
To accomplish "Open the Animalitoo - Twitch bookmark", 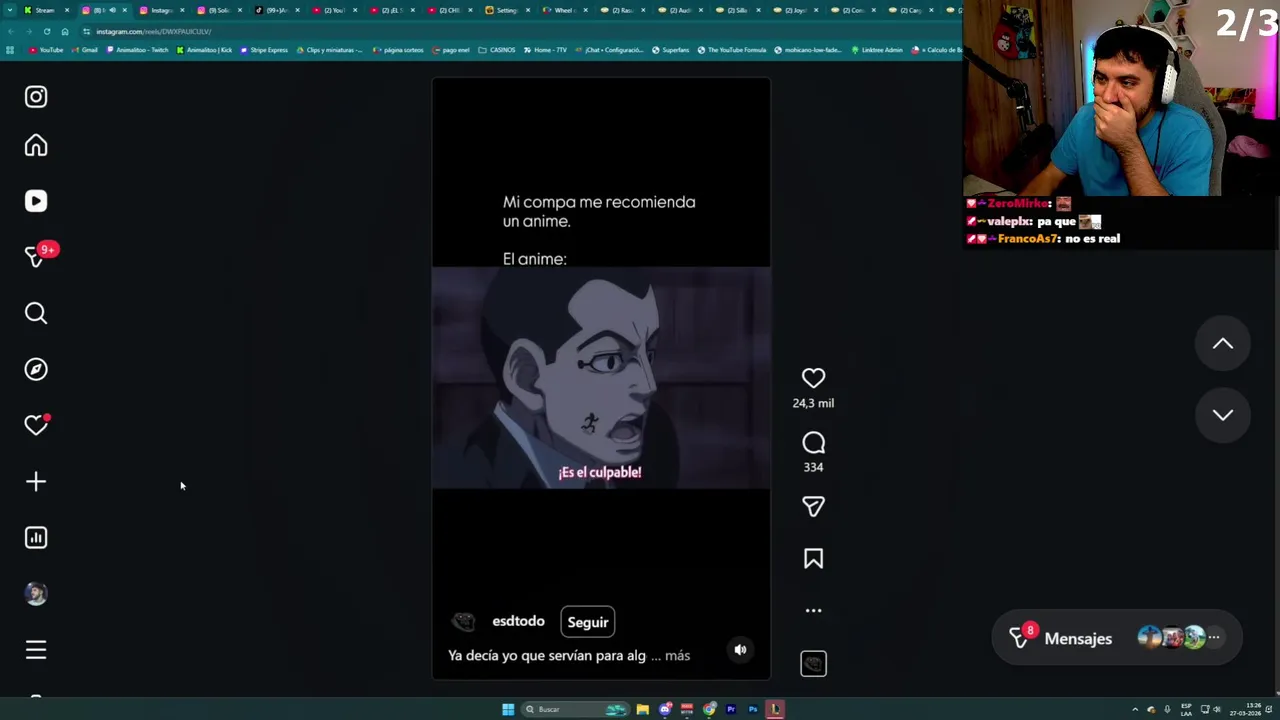I will (x=138, y=50).
